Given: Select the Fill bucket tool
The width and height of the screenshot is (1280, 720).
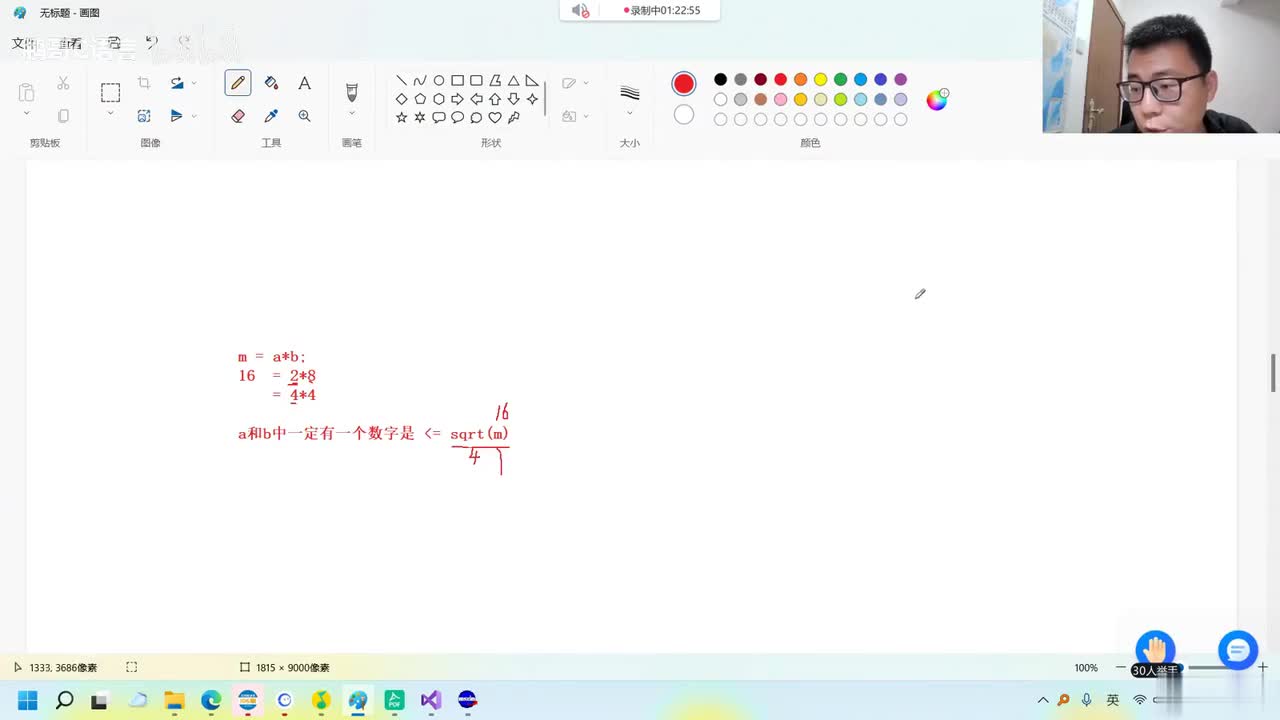Looking at the screenshot, I should tap(271, 83).
